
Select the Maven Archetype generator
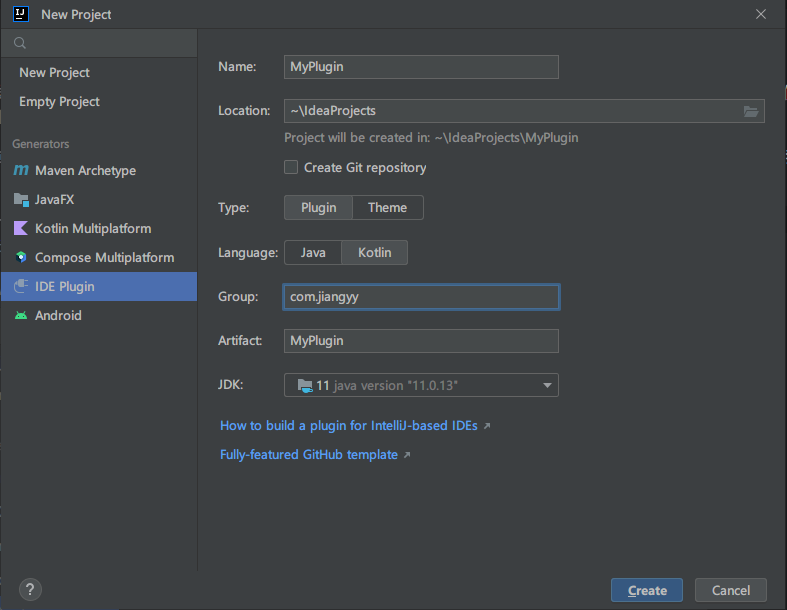coord(99,171)
